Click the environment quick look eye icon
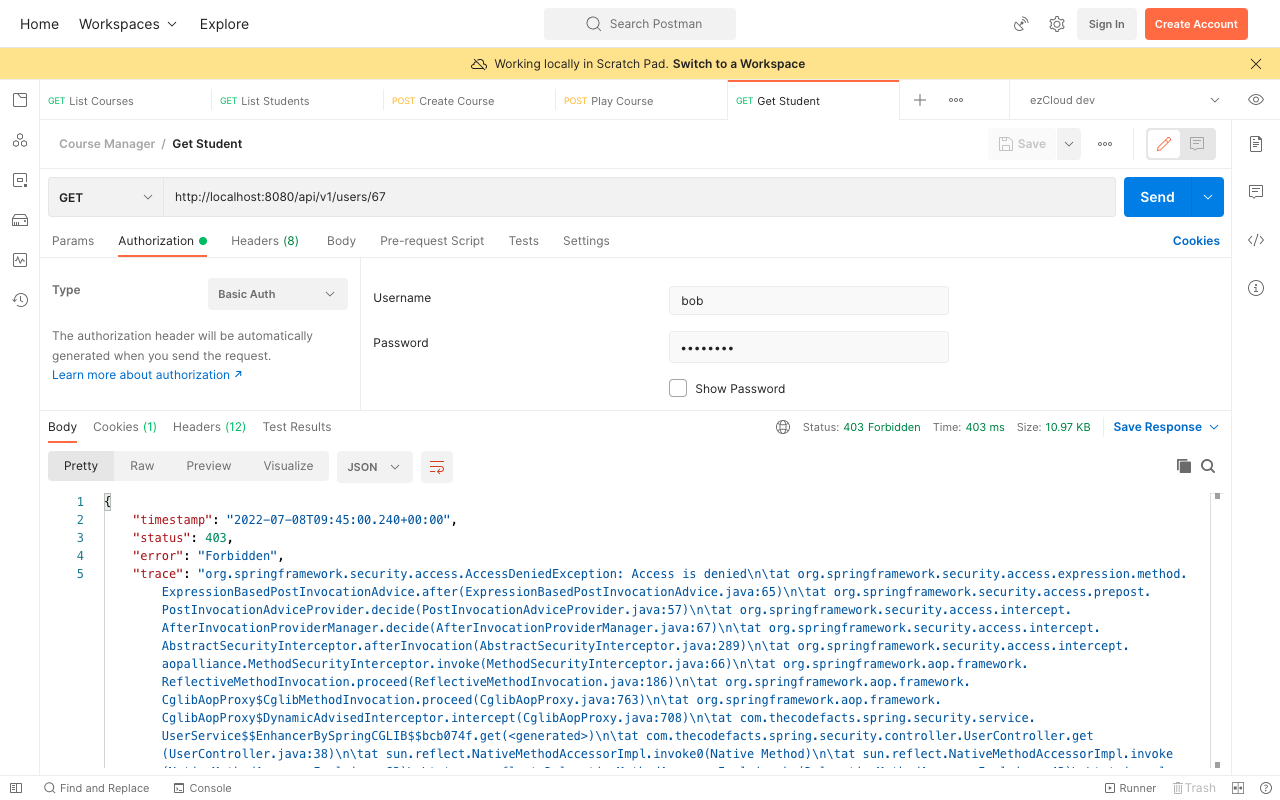Screen dimensions: 1280x800 (1256, 100)
